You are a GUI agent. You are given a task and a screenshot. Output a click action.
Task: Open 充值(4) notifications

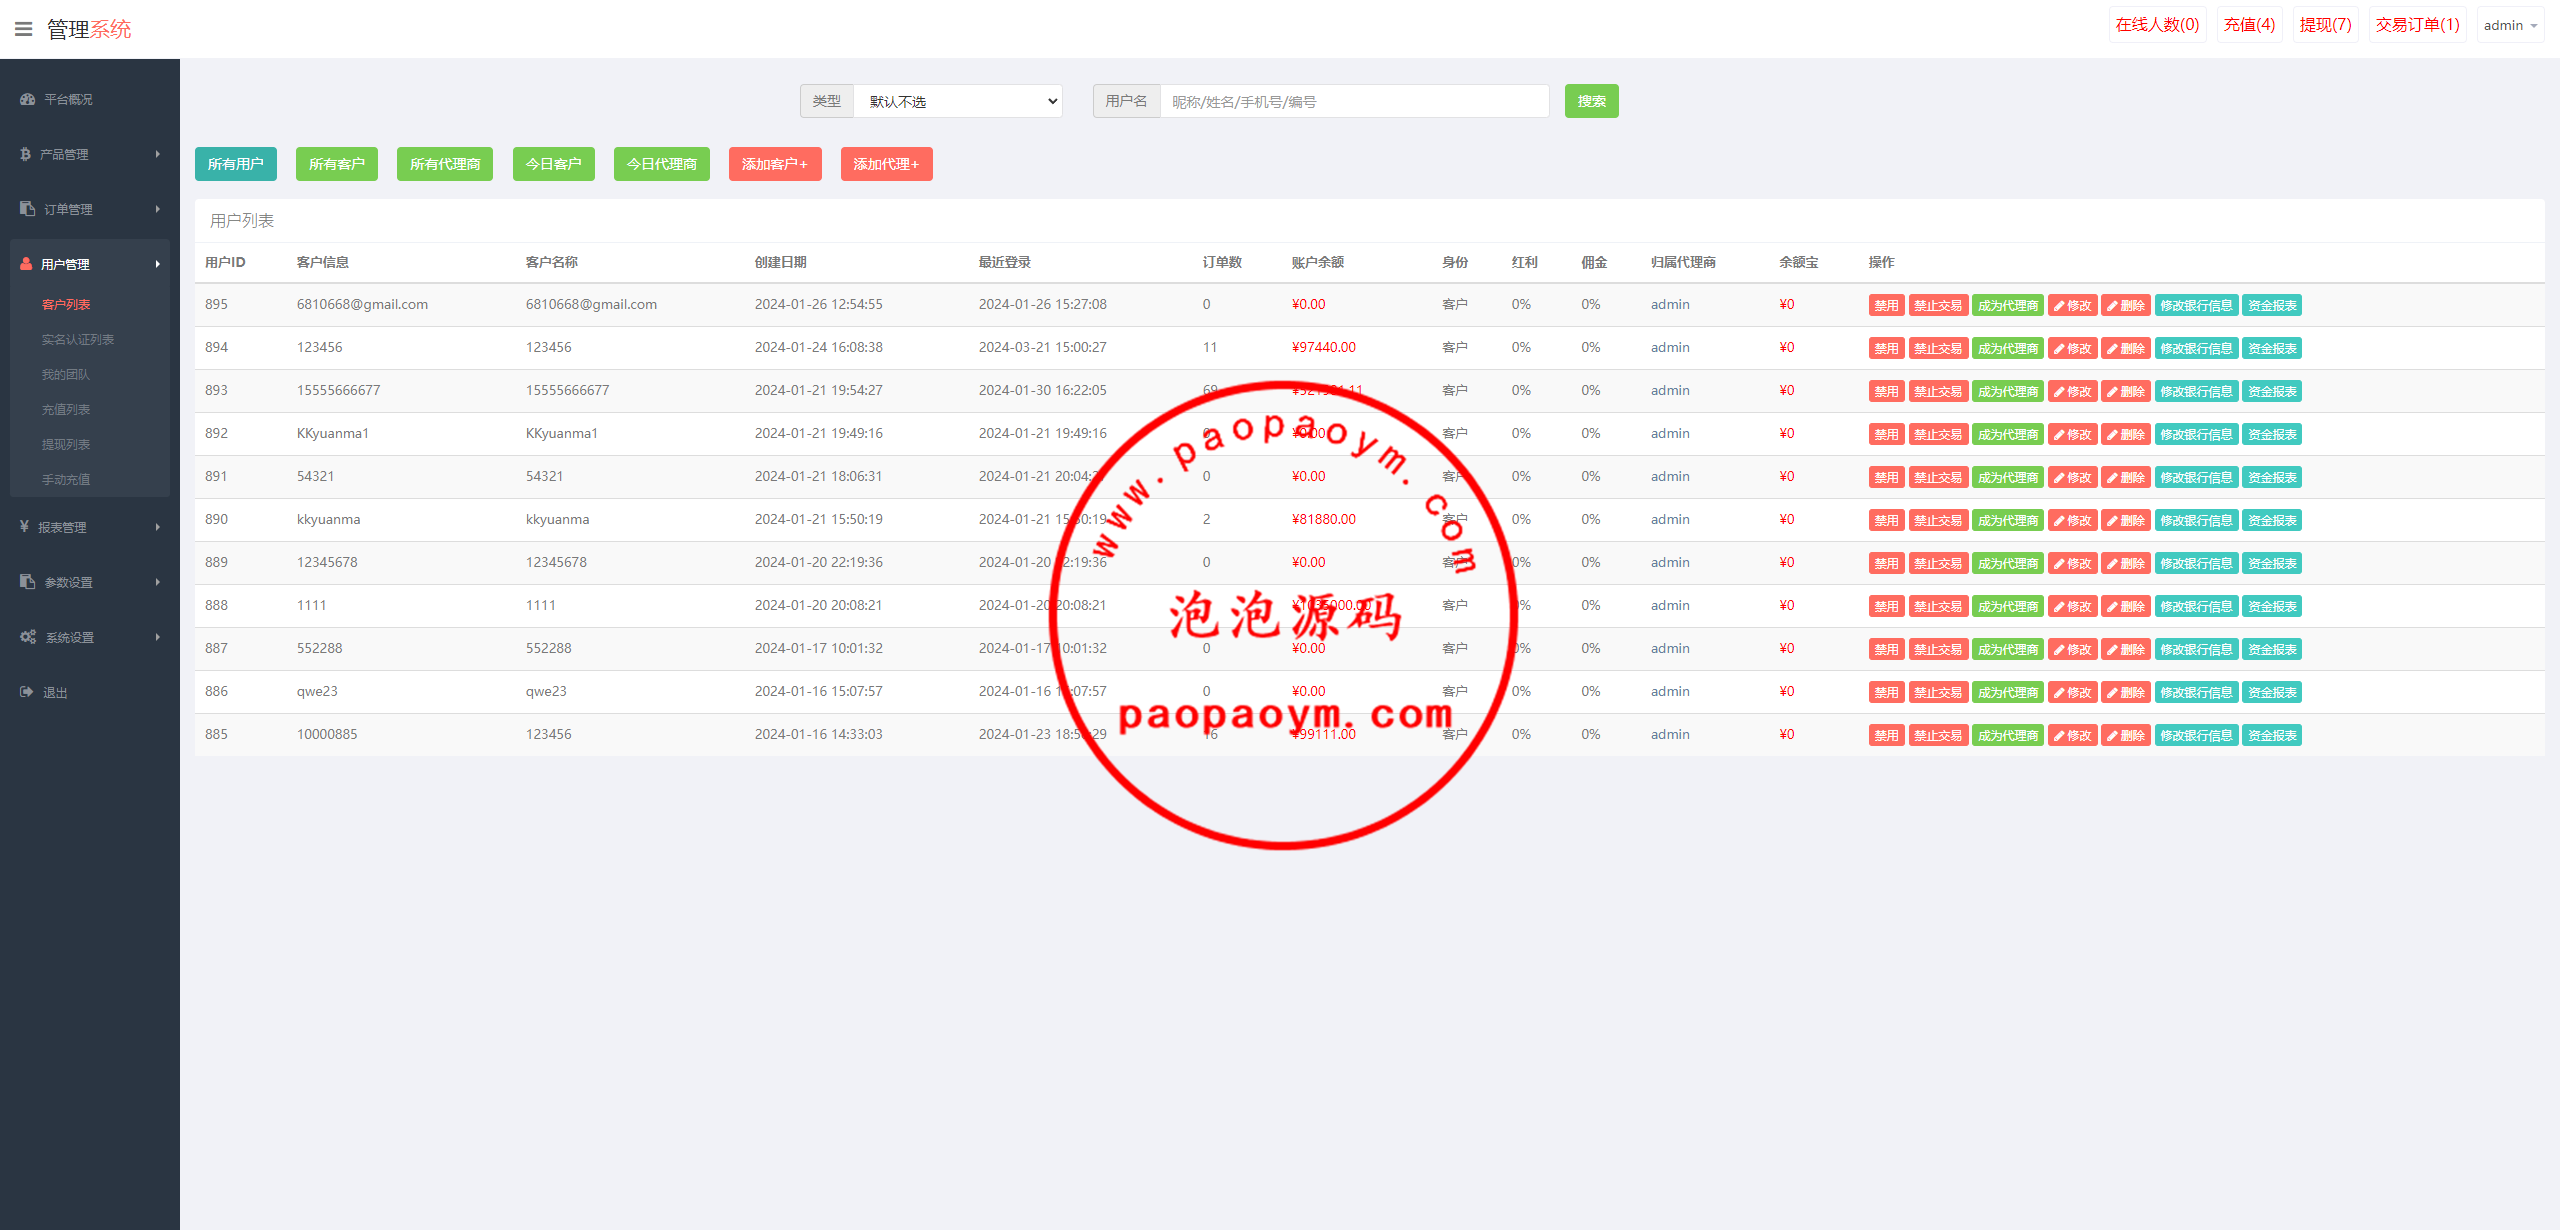(2250, 25)
